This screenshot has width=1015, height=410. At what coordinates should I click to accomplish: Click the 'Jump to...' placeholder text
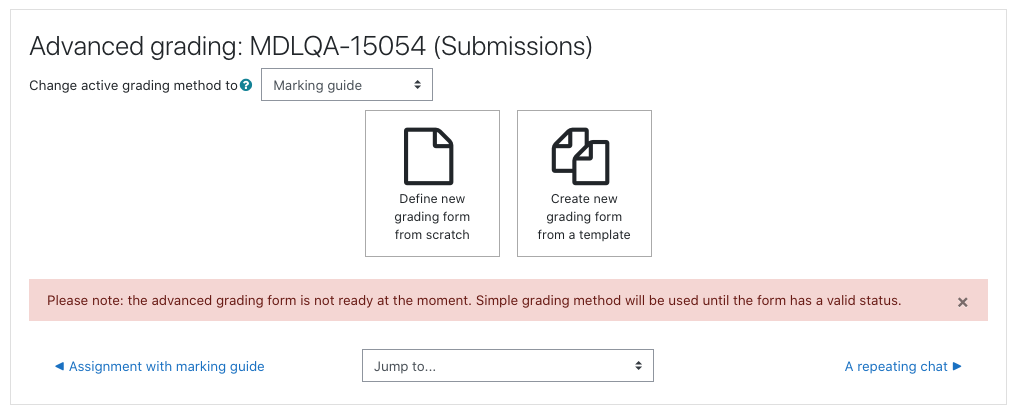click(x=405, y=367)
